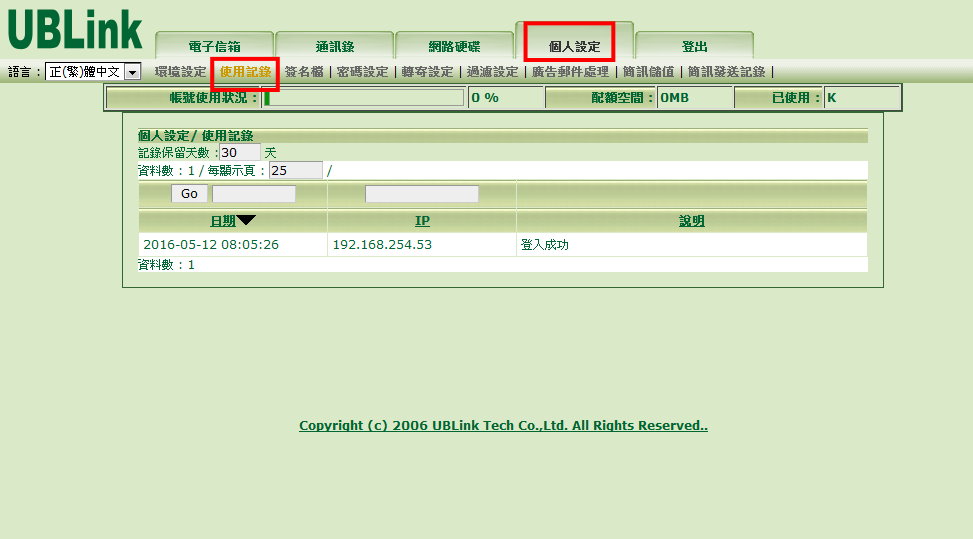Open the 簽名檔 settings page

tap(303, 72)
